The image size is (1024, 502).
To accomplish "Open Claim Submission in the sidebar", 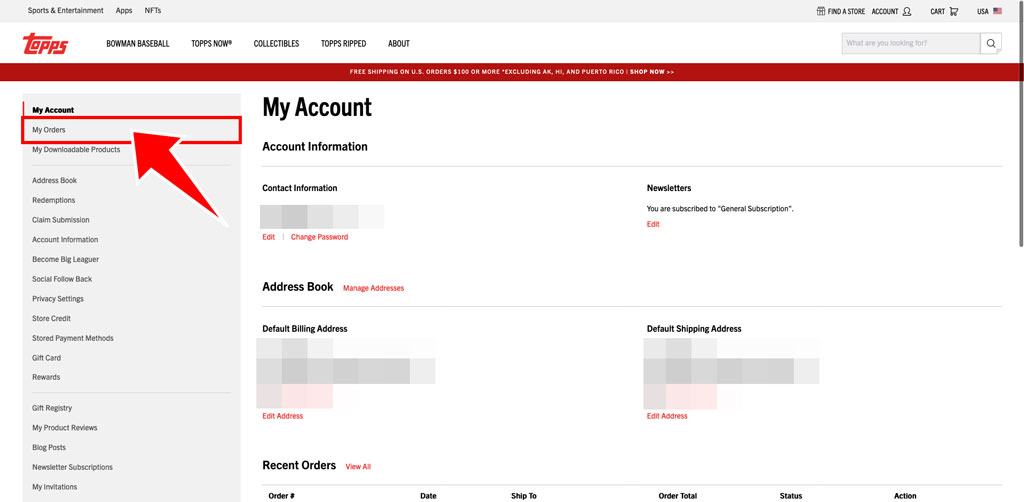I will coord(61,220).
